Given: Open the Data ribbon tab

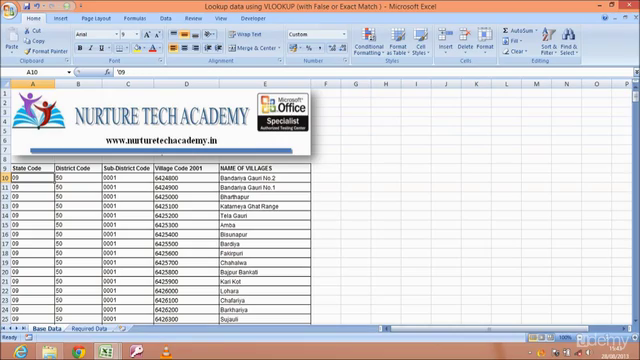Looking at the screenshot, I should [166, 18].
